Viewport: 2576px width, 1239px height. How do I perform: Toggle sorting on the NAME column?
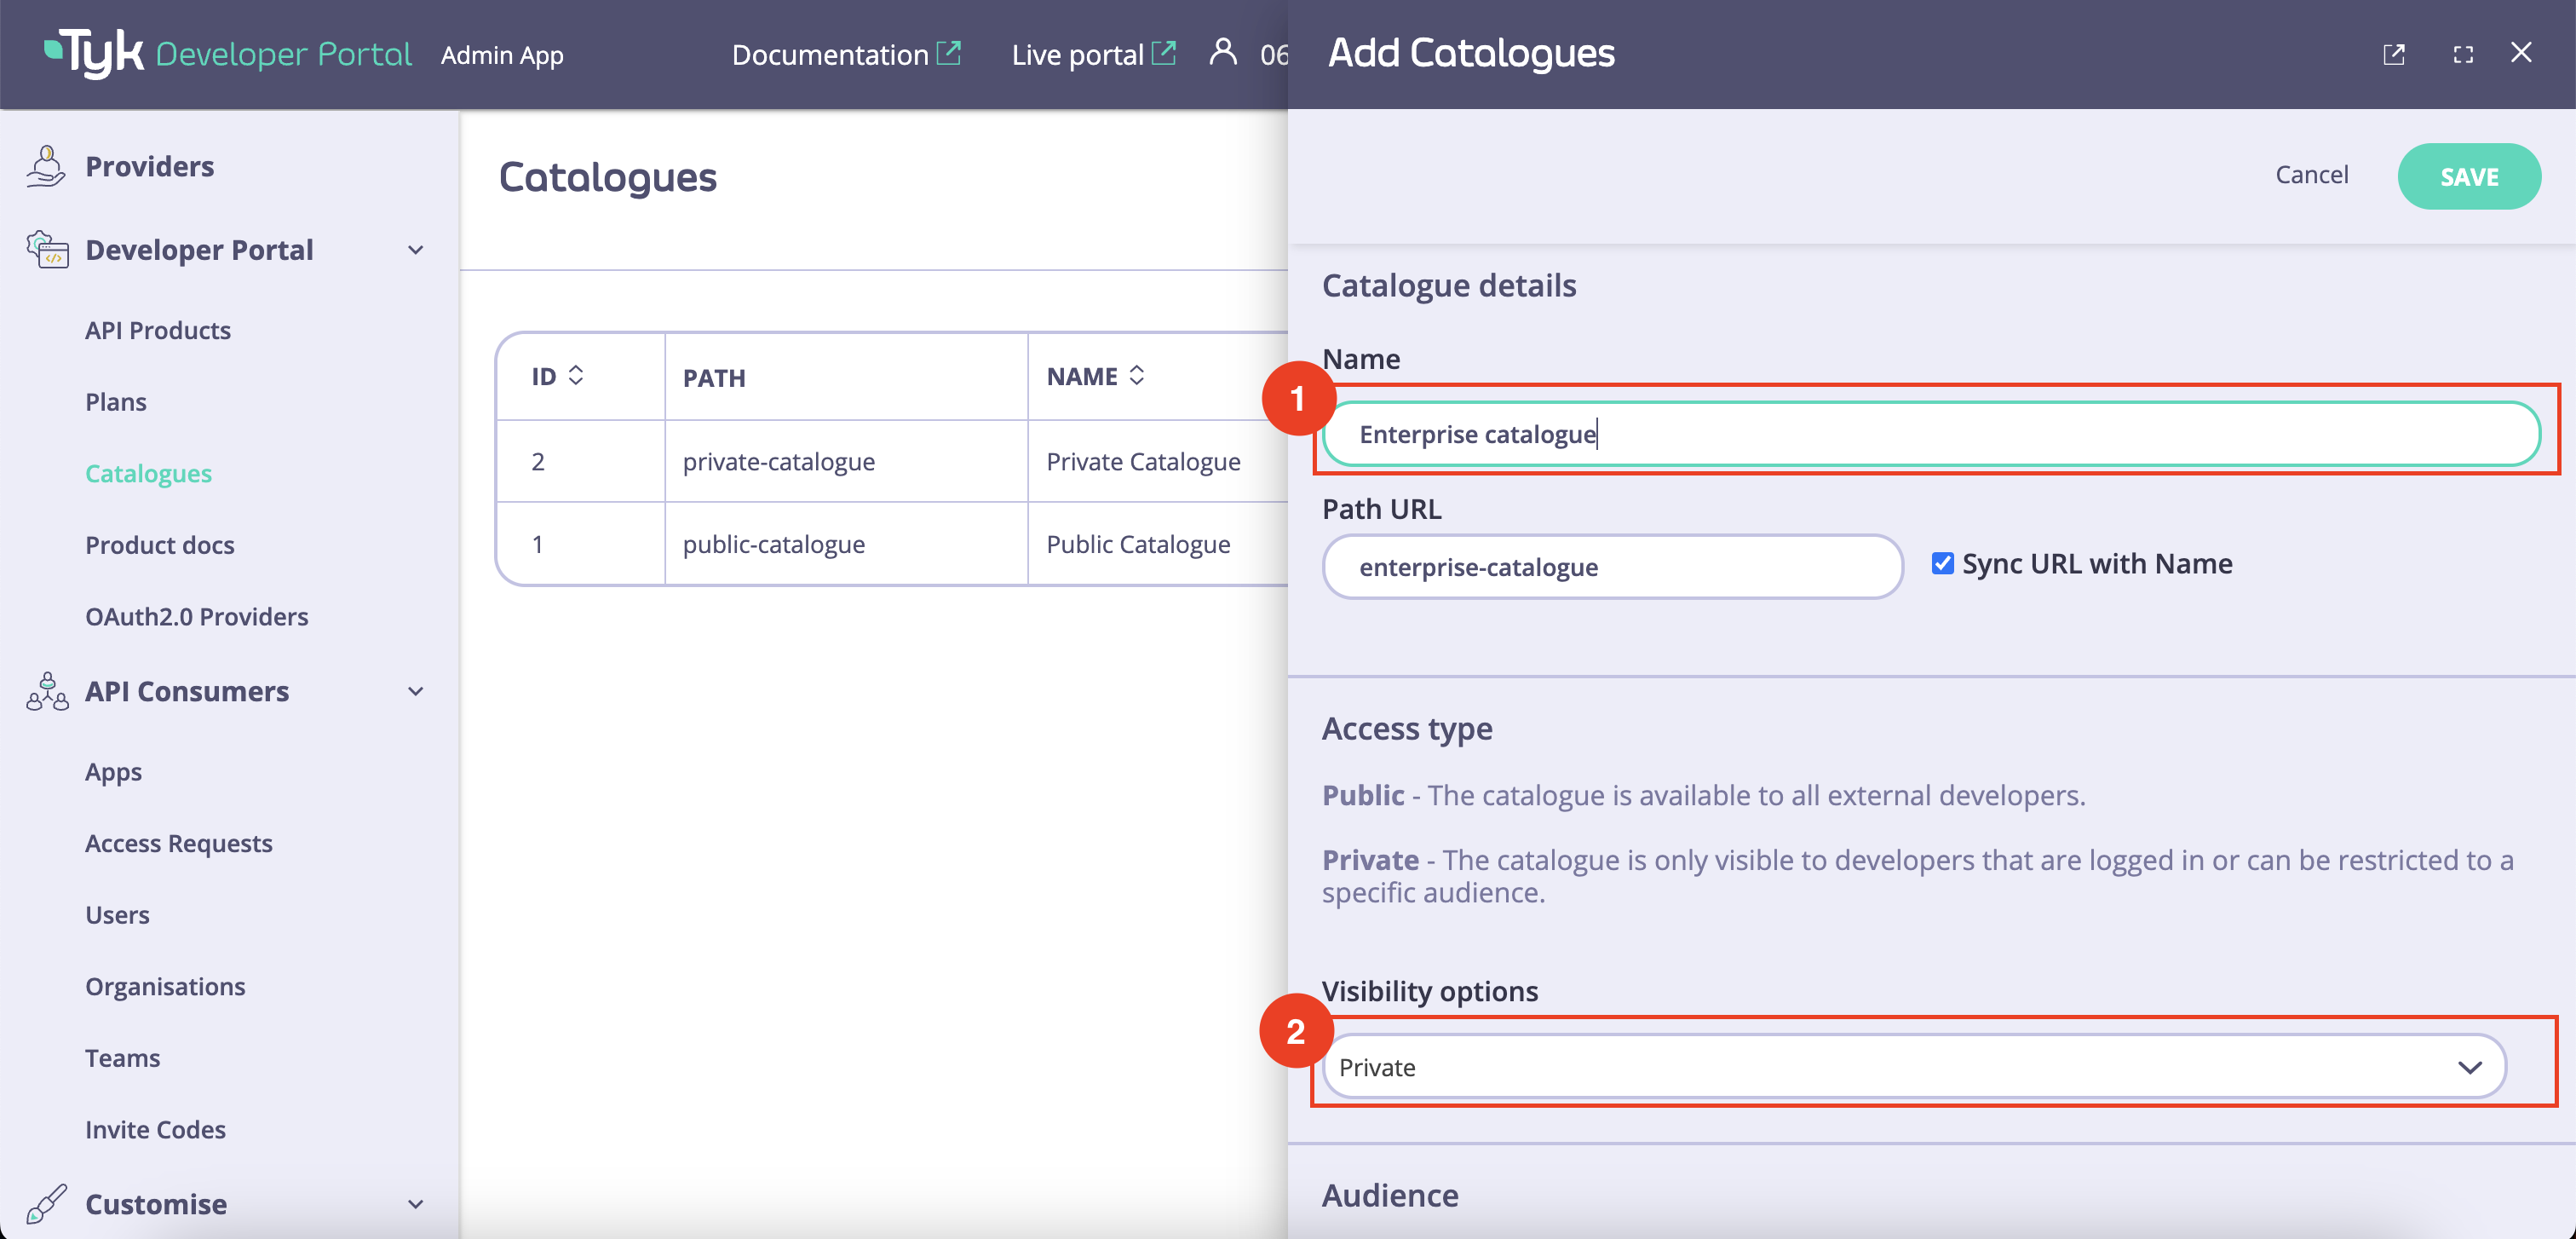[1136, 375]
